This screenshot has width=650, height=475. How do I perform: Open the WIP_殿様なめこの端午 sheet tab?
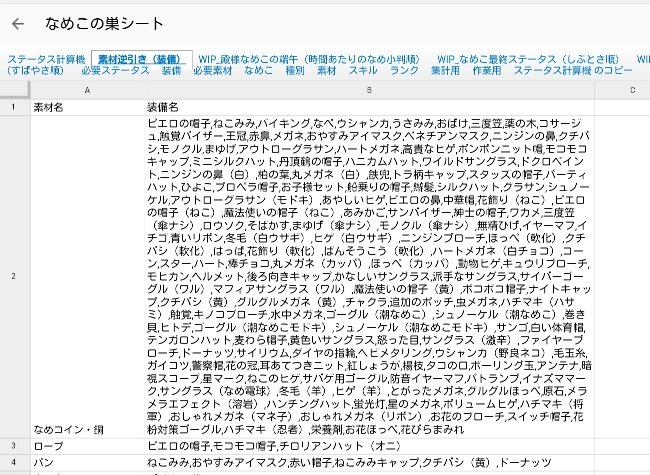(x=309, y=59)
